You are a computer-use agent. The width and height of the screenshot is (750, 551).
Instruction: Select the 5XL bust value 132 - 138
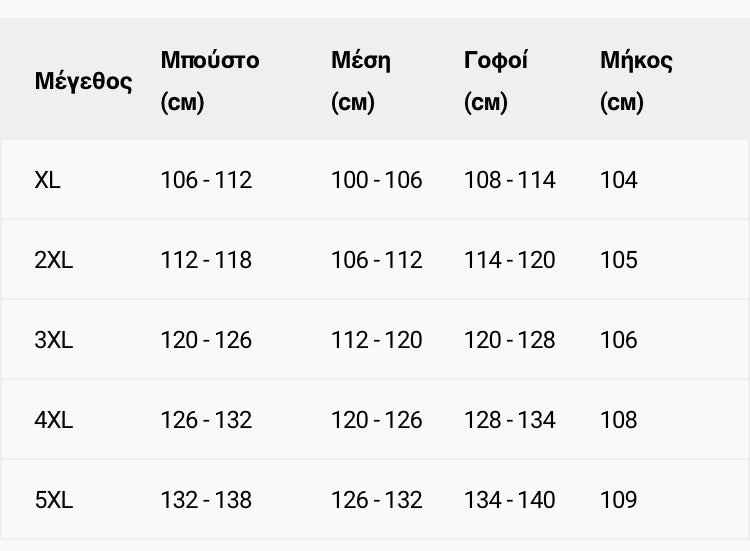(206, 500)
